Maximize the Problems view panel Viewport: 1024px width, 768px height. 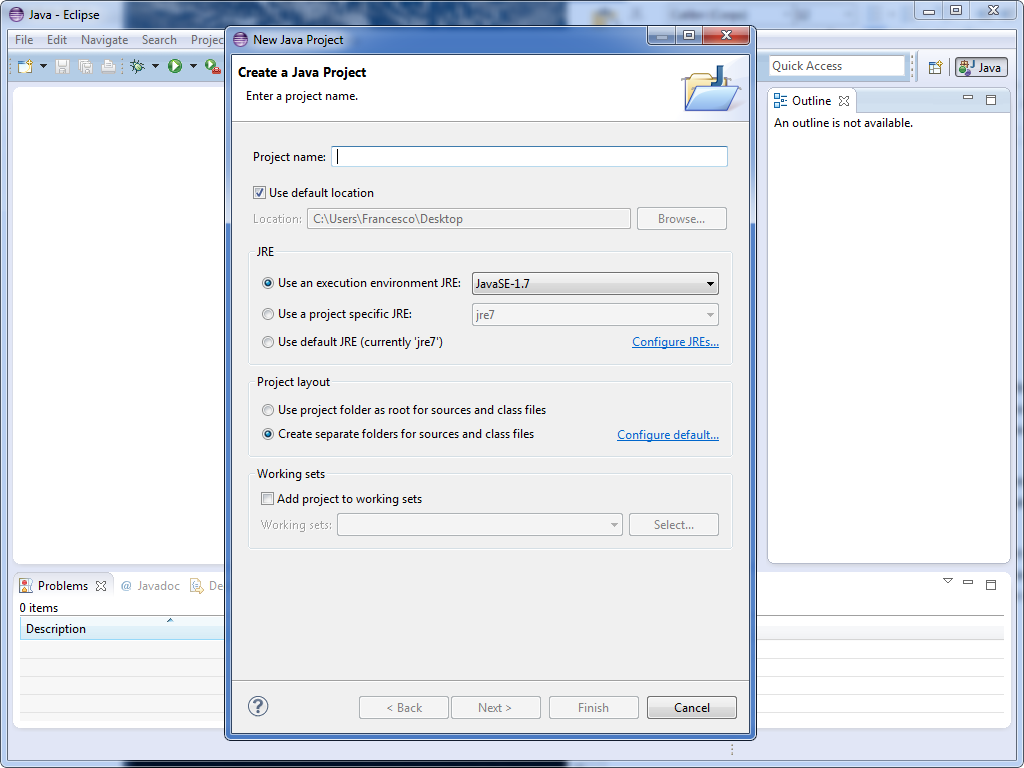991,584
